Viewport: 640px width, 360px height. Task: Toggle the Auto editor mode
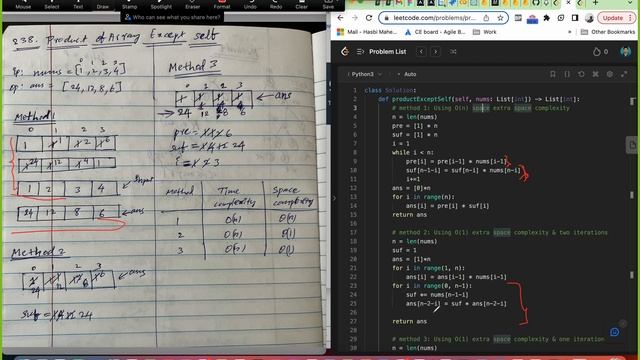click(407, 74)
